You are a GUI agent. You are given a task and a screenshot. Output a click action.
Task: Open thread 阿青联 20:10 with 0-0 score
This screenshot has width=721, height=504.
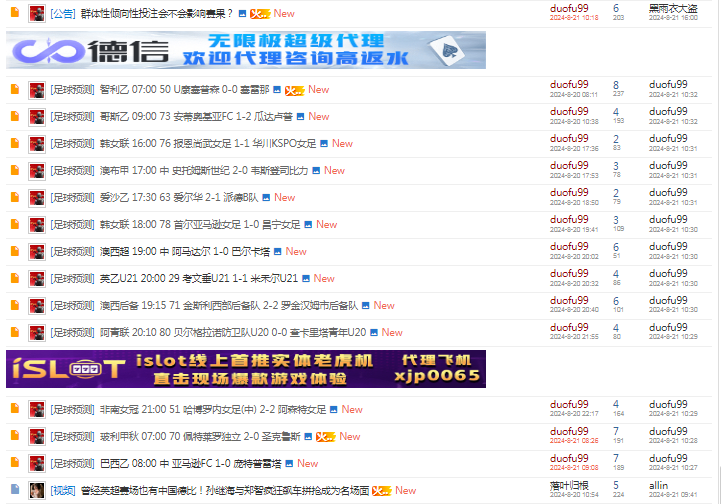click(233, 332)
